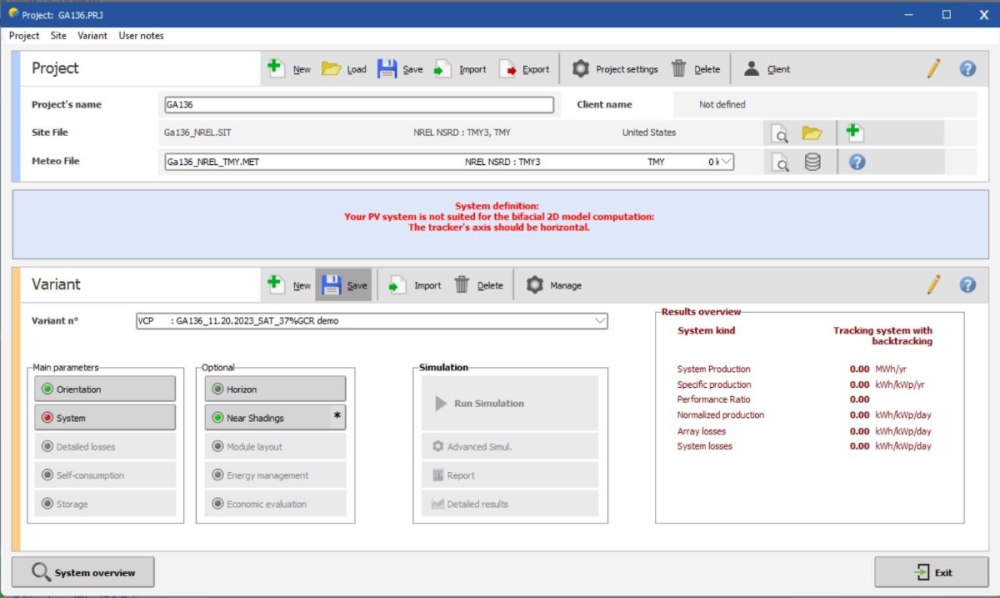The image size is (1000, 598).
Task: Open System parameters with red indicator
Action: click(106, 418)
